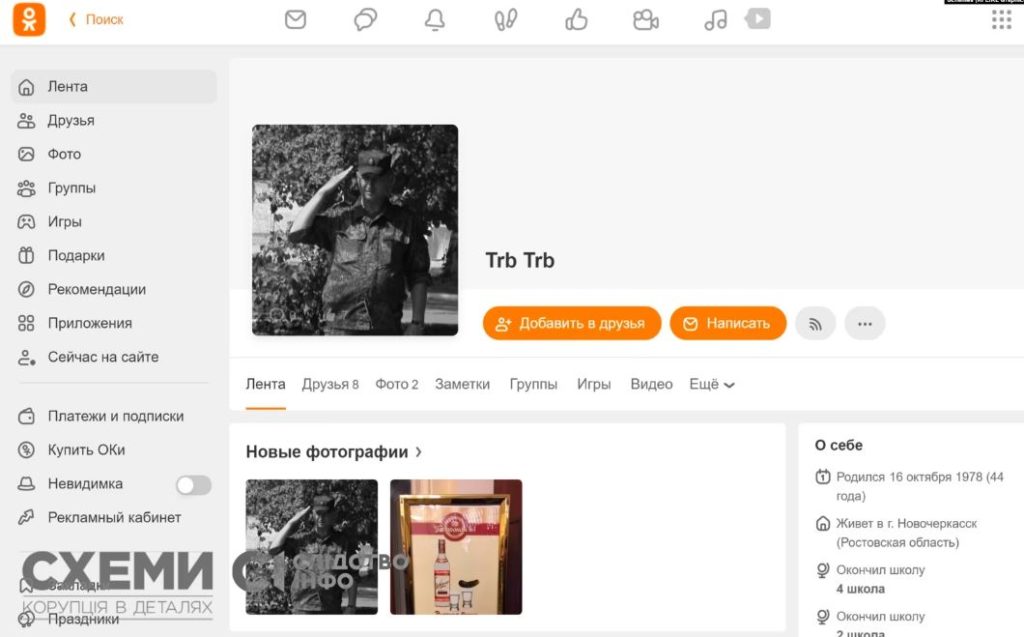Click the Добавить в друзья button

click(x=571, y=323)
